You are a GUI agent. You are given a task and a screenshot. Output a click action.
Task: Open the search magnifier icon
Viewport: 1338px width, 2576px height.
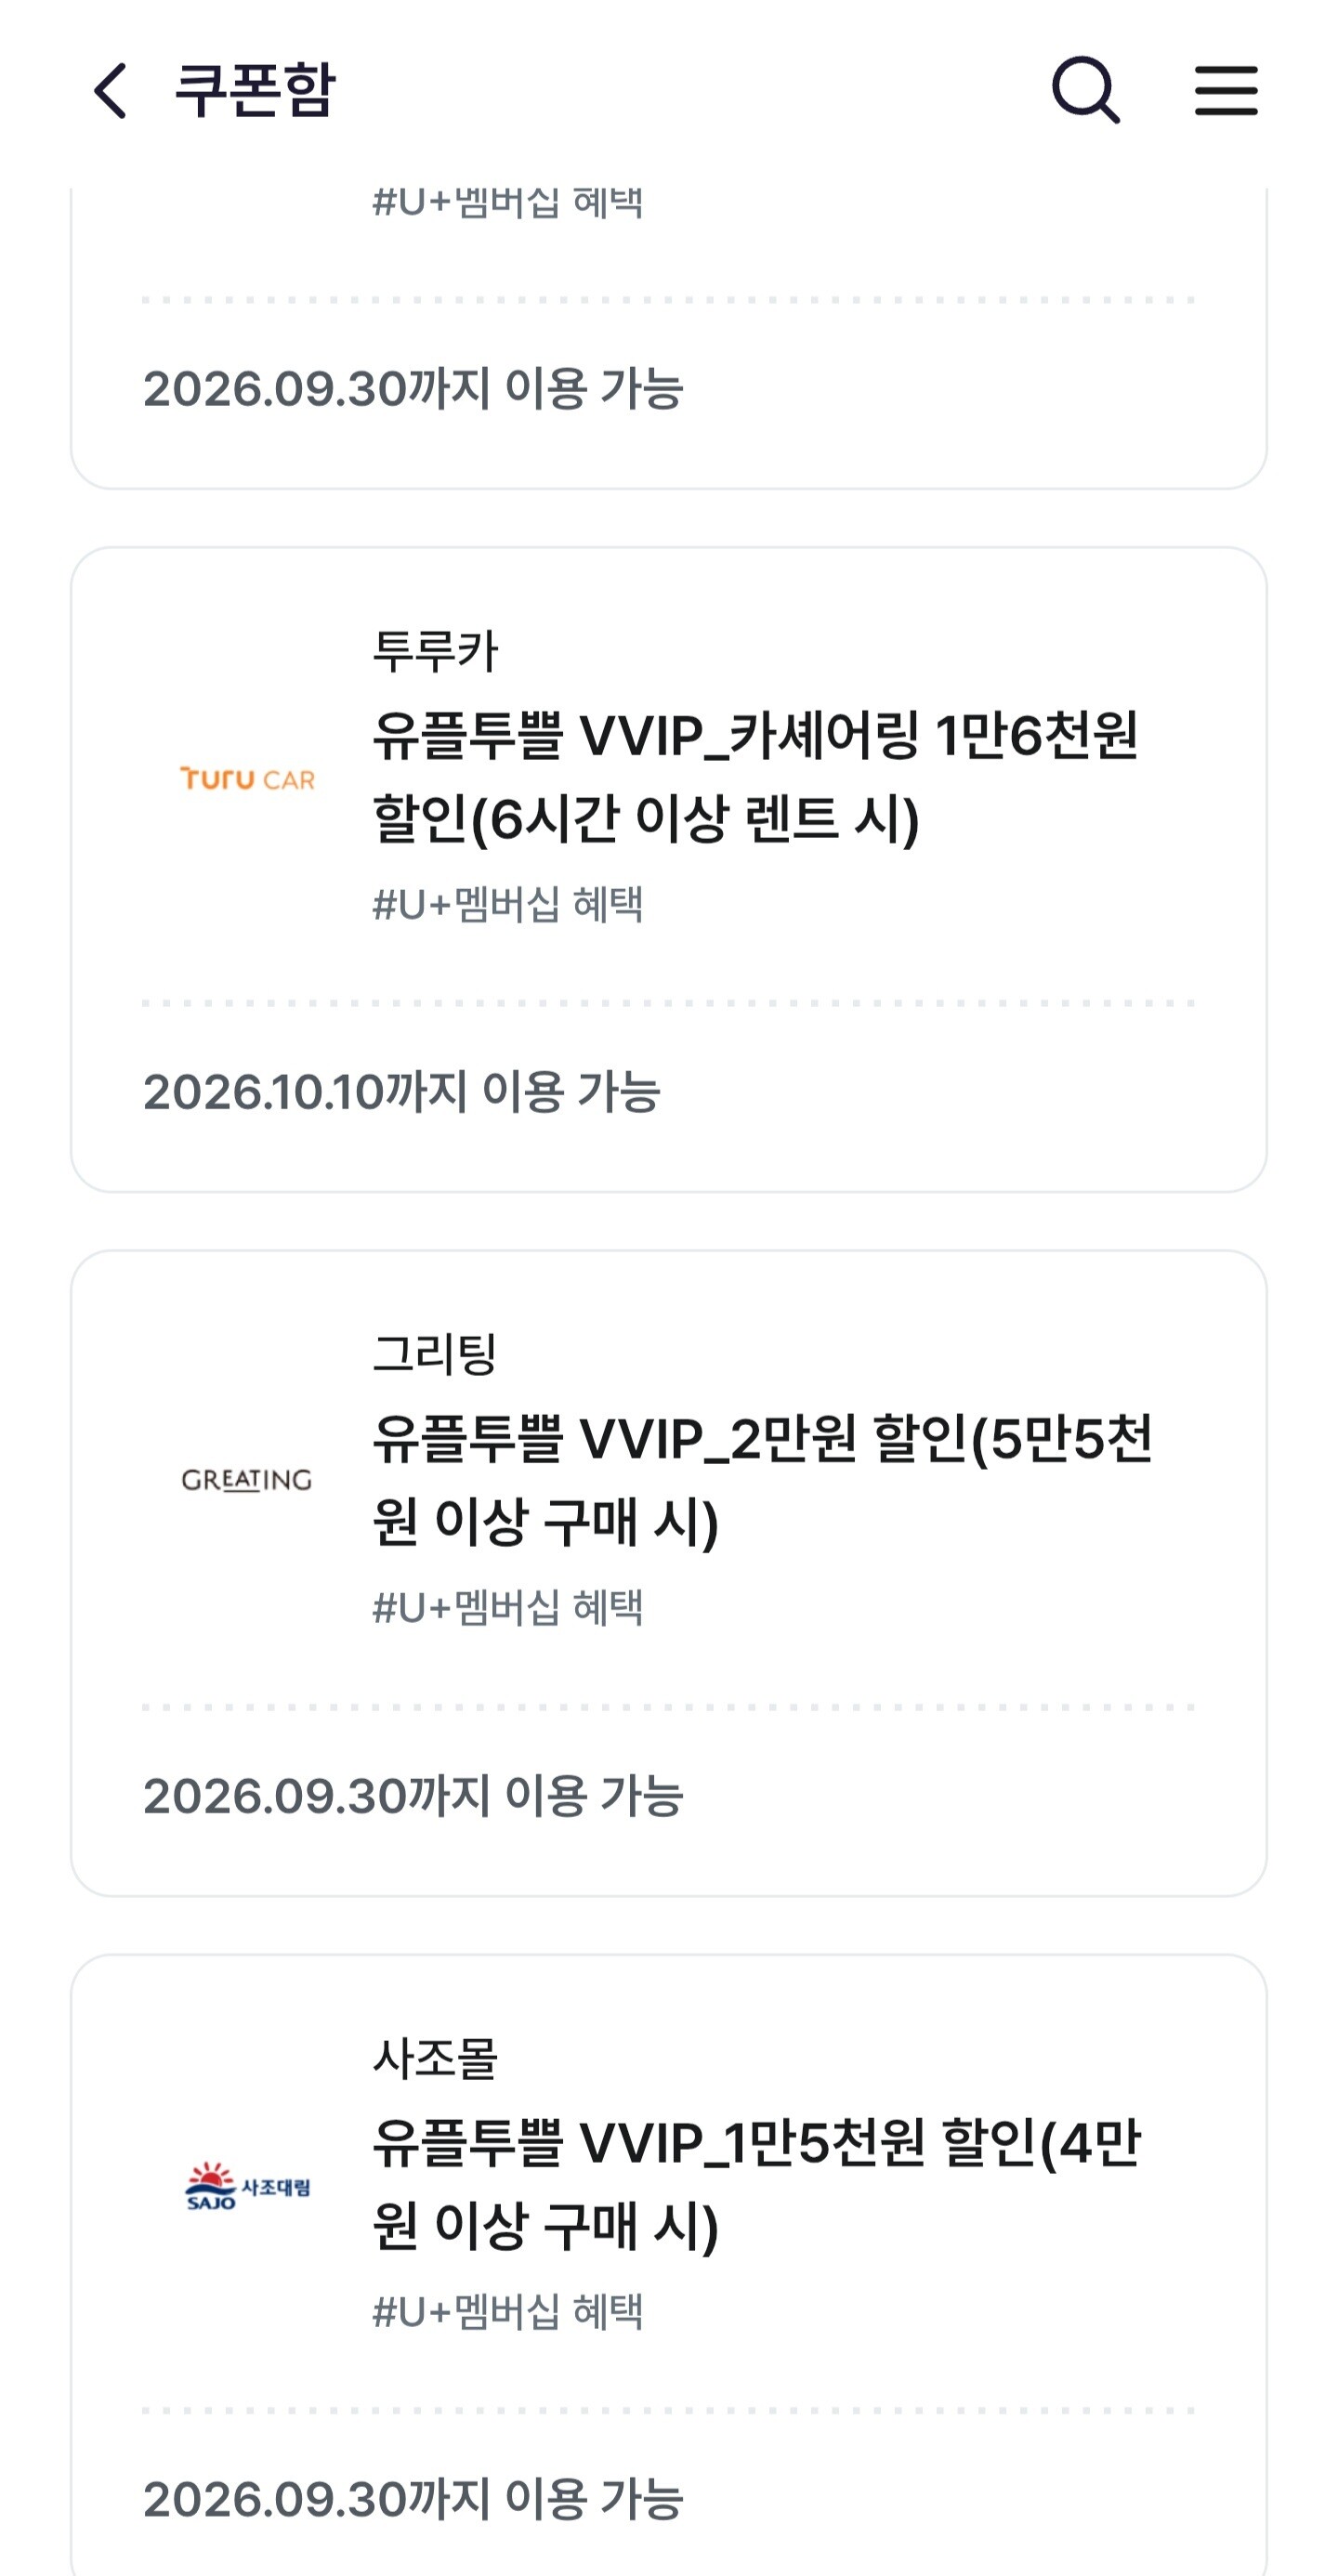pos(1086,90)
